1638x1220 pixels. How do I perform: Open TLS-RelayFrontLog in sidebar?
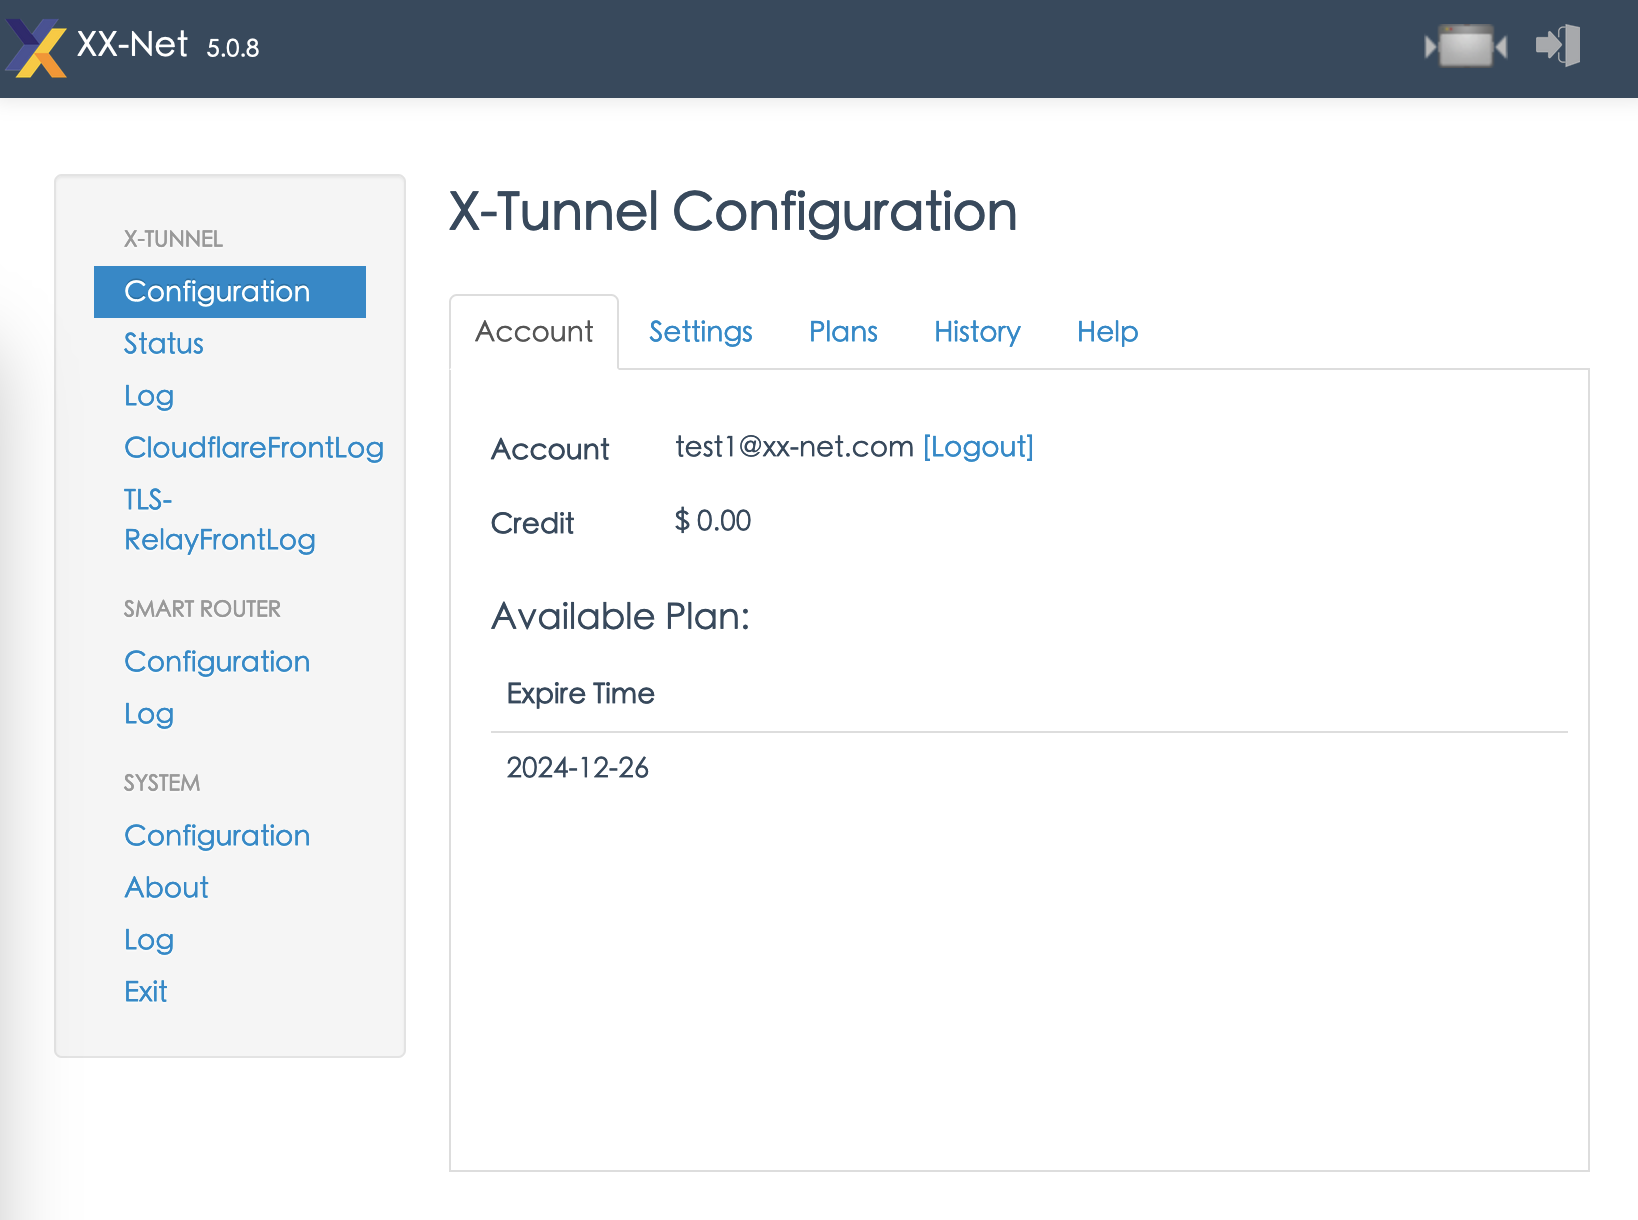(x=220, y=520)
